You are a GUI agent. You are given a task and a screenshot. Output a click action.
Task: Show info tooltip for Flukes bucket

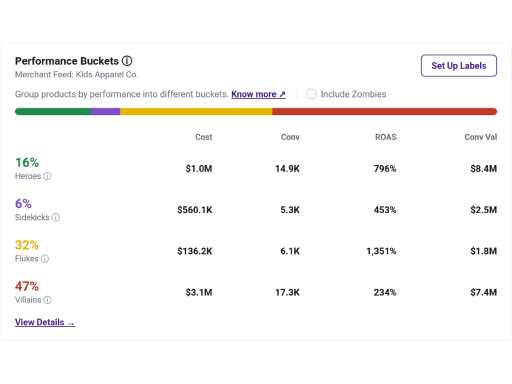point(45,259)
